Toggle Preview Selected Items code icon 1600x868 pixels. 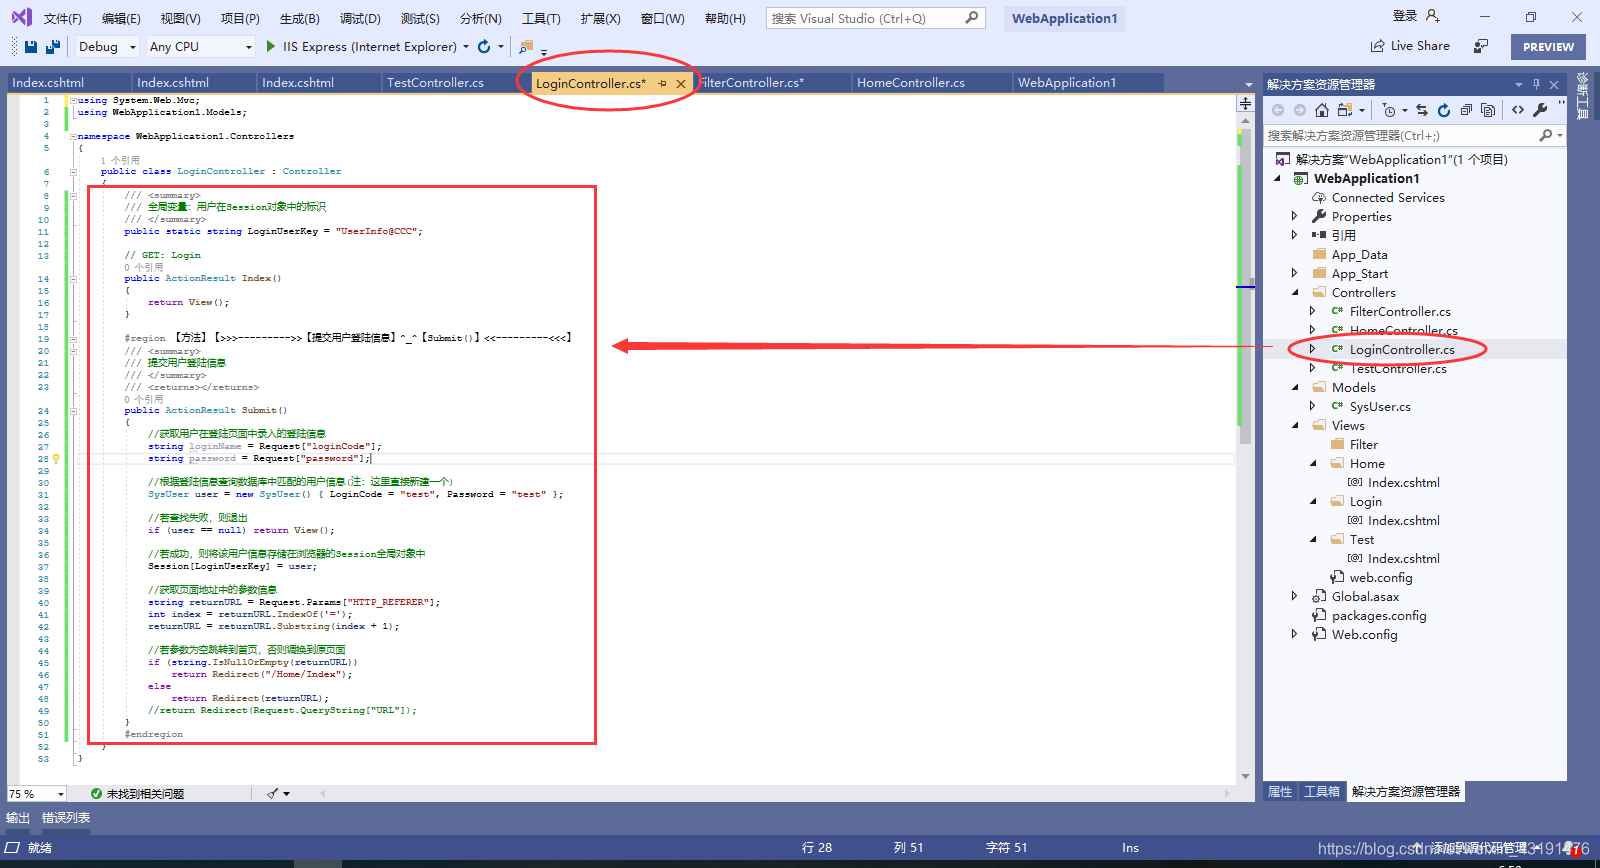tap(1518, 110)
